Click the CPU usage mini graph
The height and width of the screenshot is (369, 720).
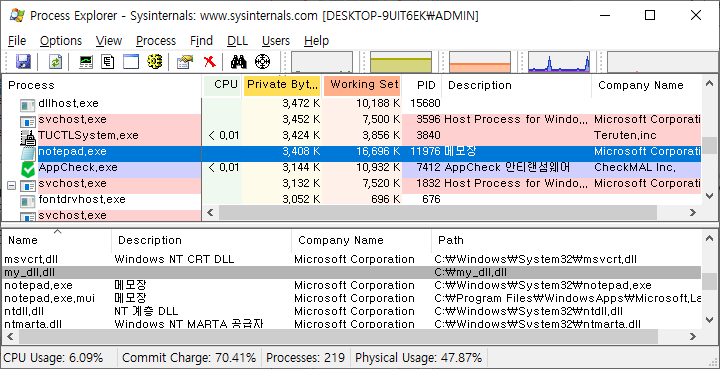[x=322, y=62]
